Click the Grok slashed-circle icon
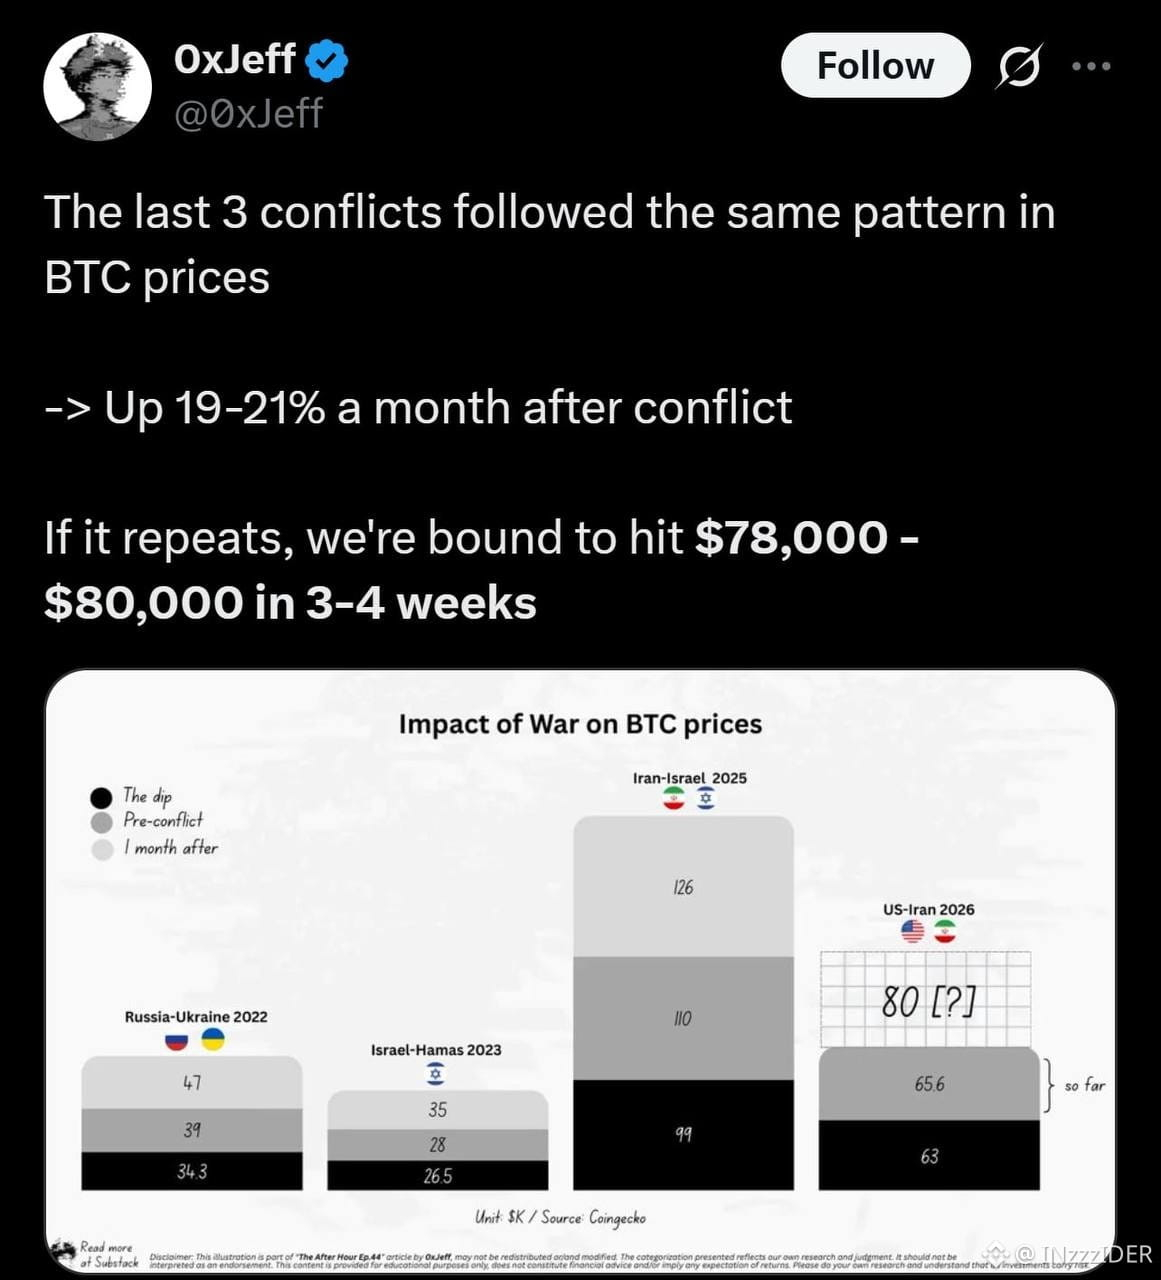The height and width of the screenshot is (1280, 1161). click(1019, 66)
